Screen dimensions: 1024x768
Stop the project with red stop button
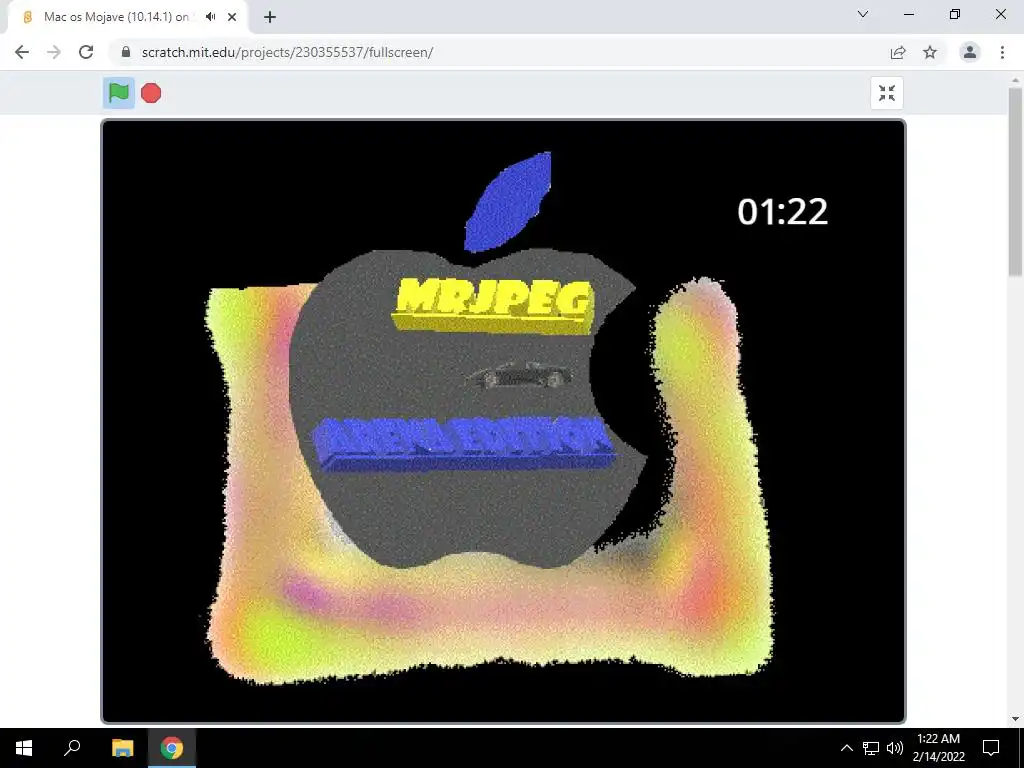151,93
